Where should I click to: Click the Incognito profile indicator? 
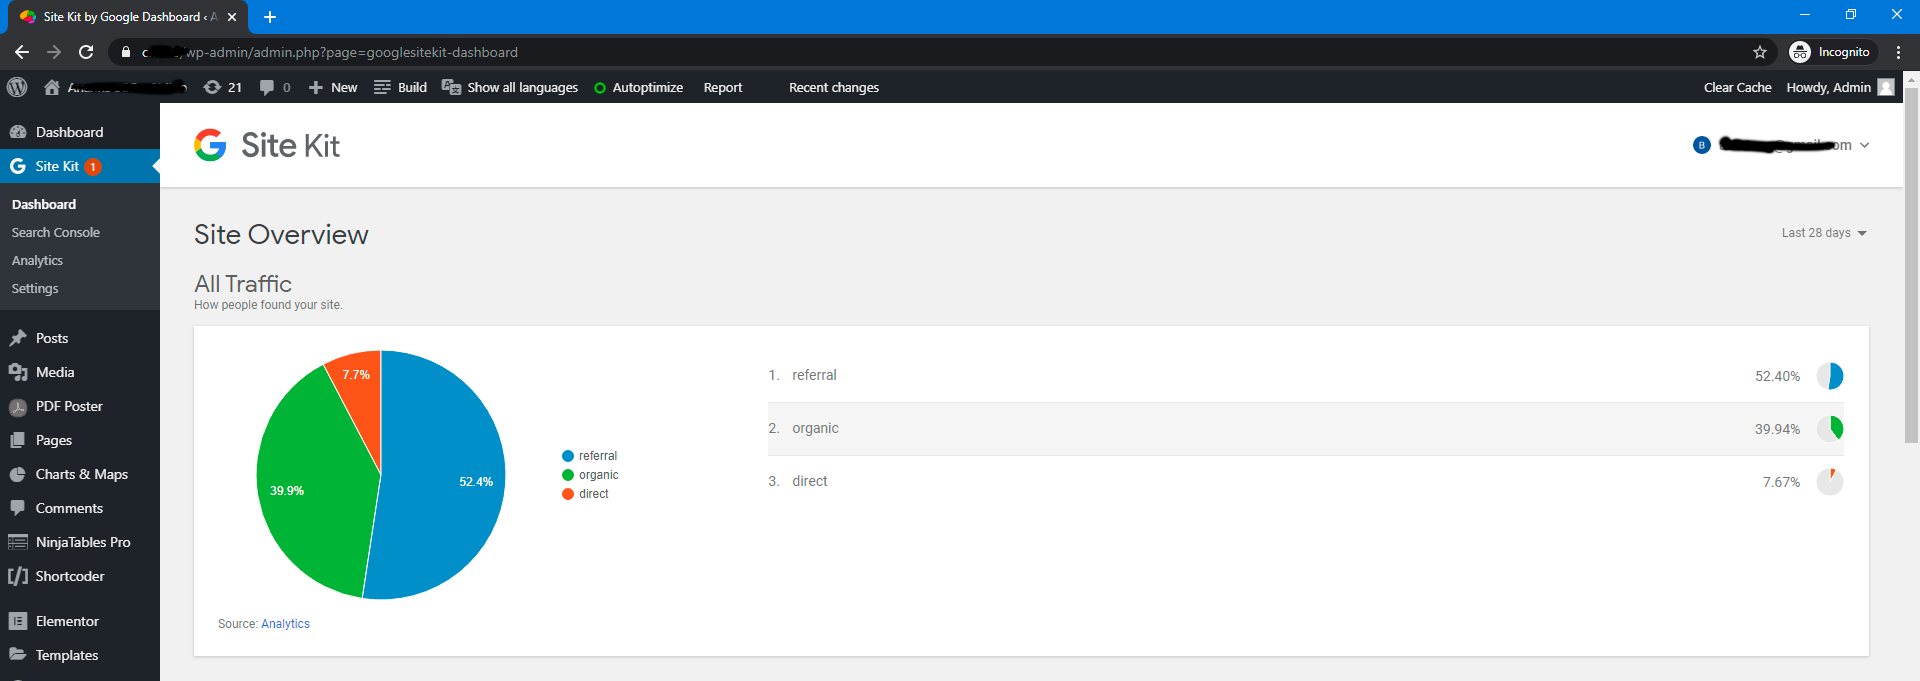coord(1832,52)
